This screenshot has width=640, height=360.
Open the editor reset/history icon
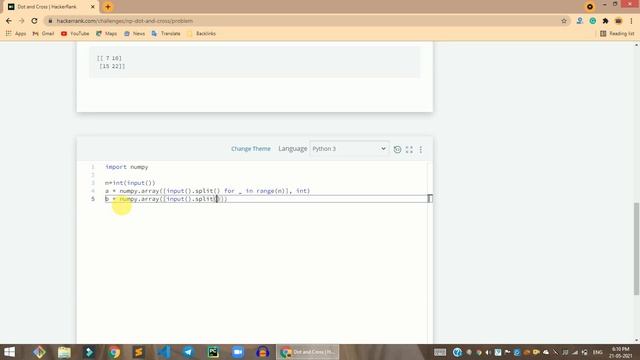pos(397,149)
